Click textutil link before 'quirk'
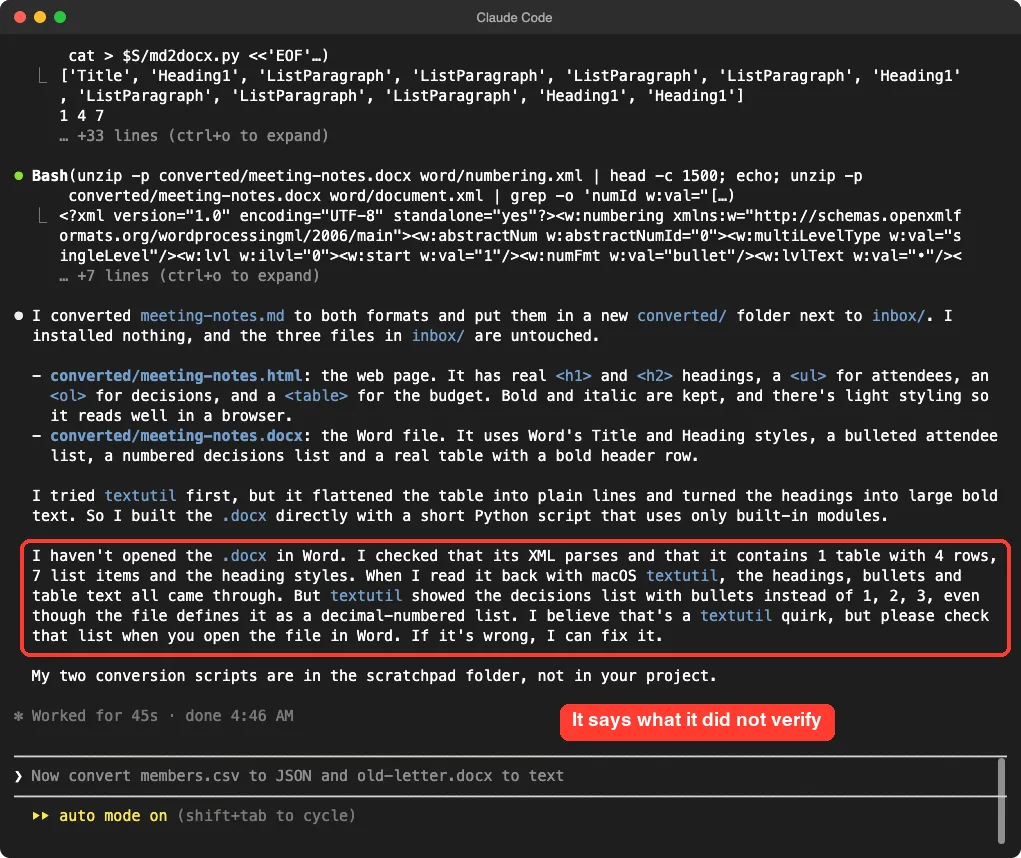 tap(736, 616)
